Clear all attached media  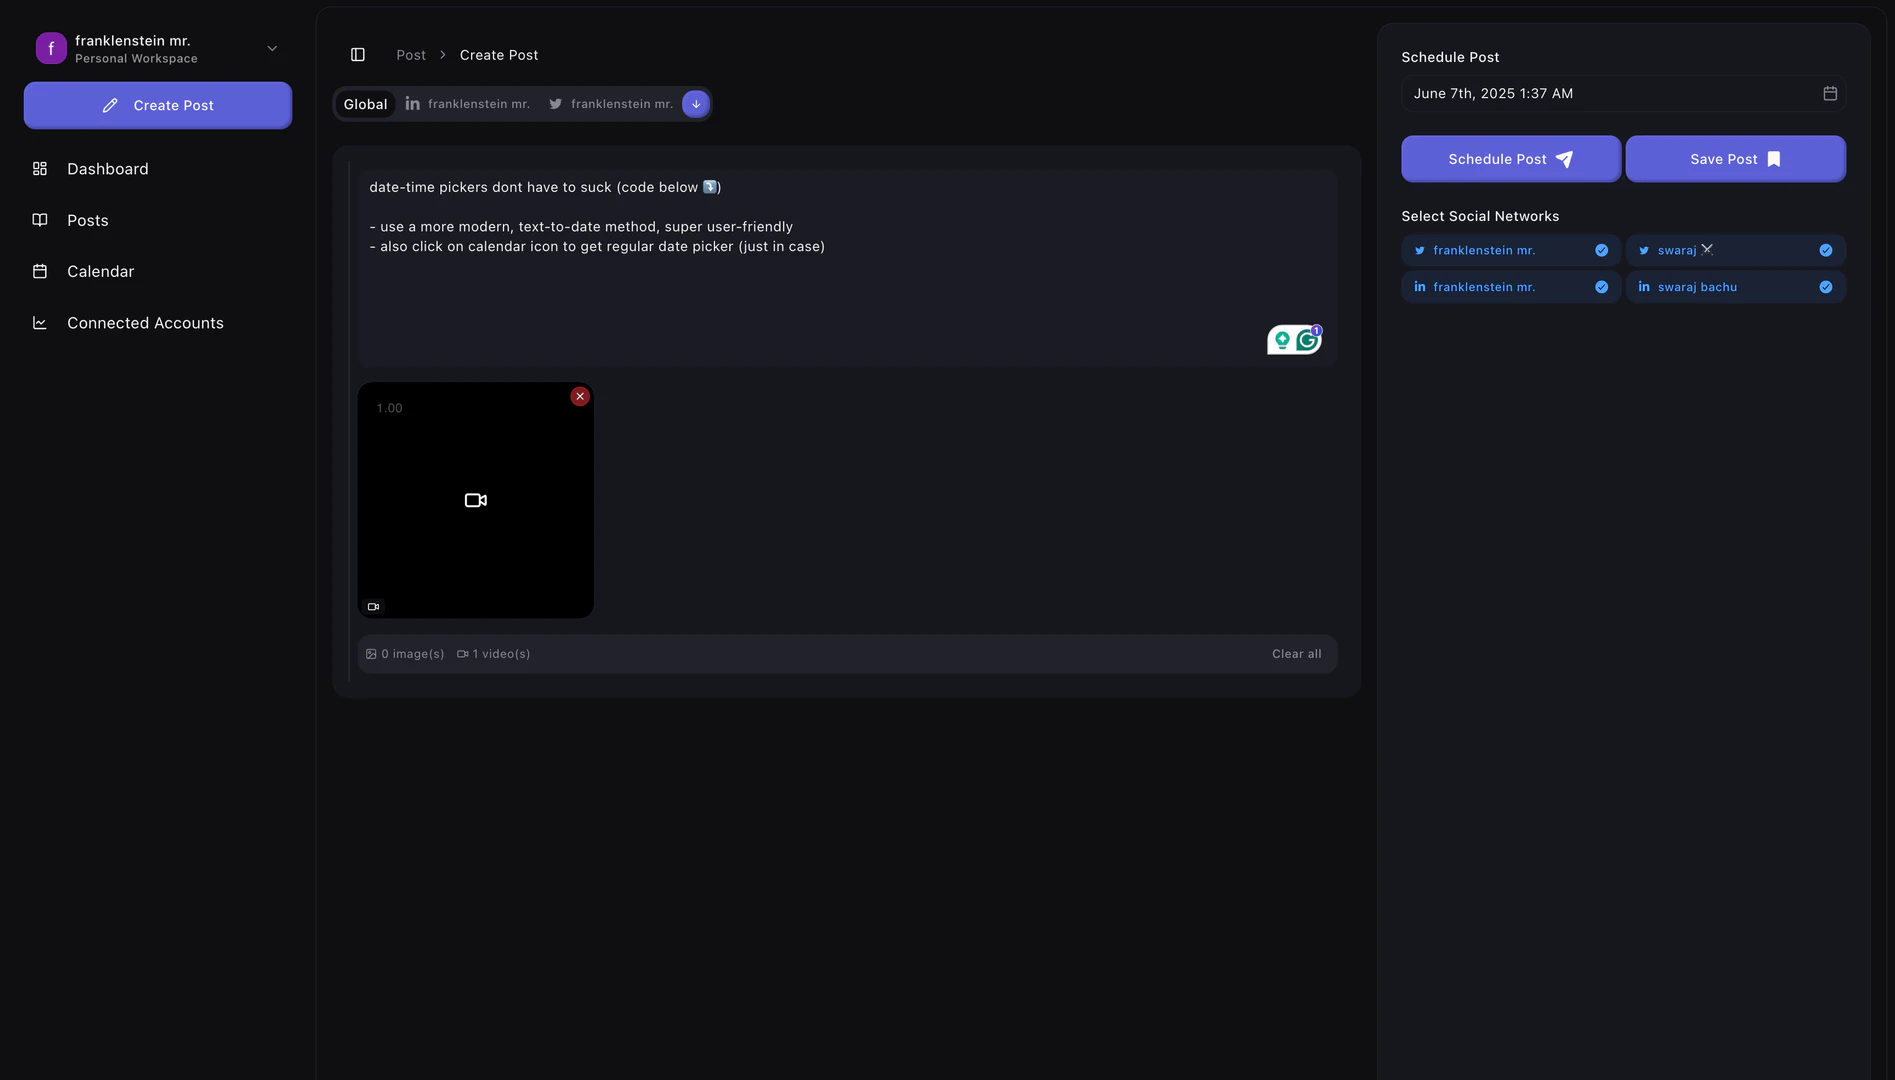[x=1296, y=653]
